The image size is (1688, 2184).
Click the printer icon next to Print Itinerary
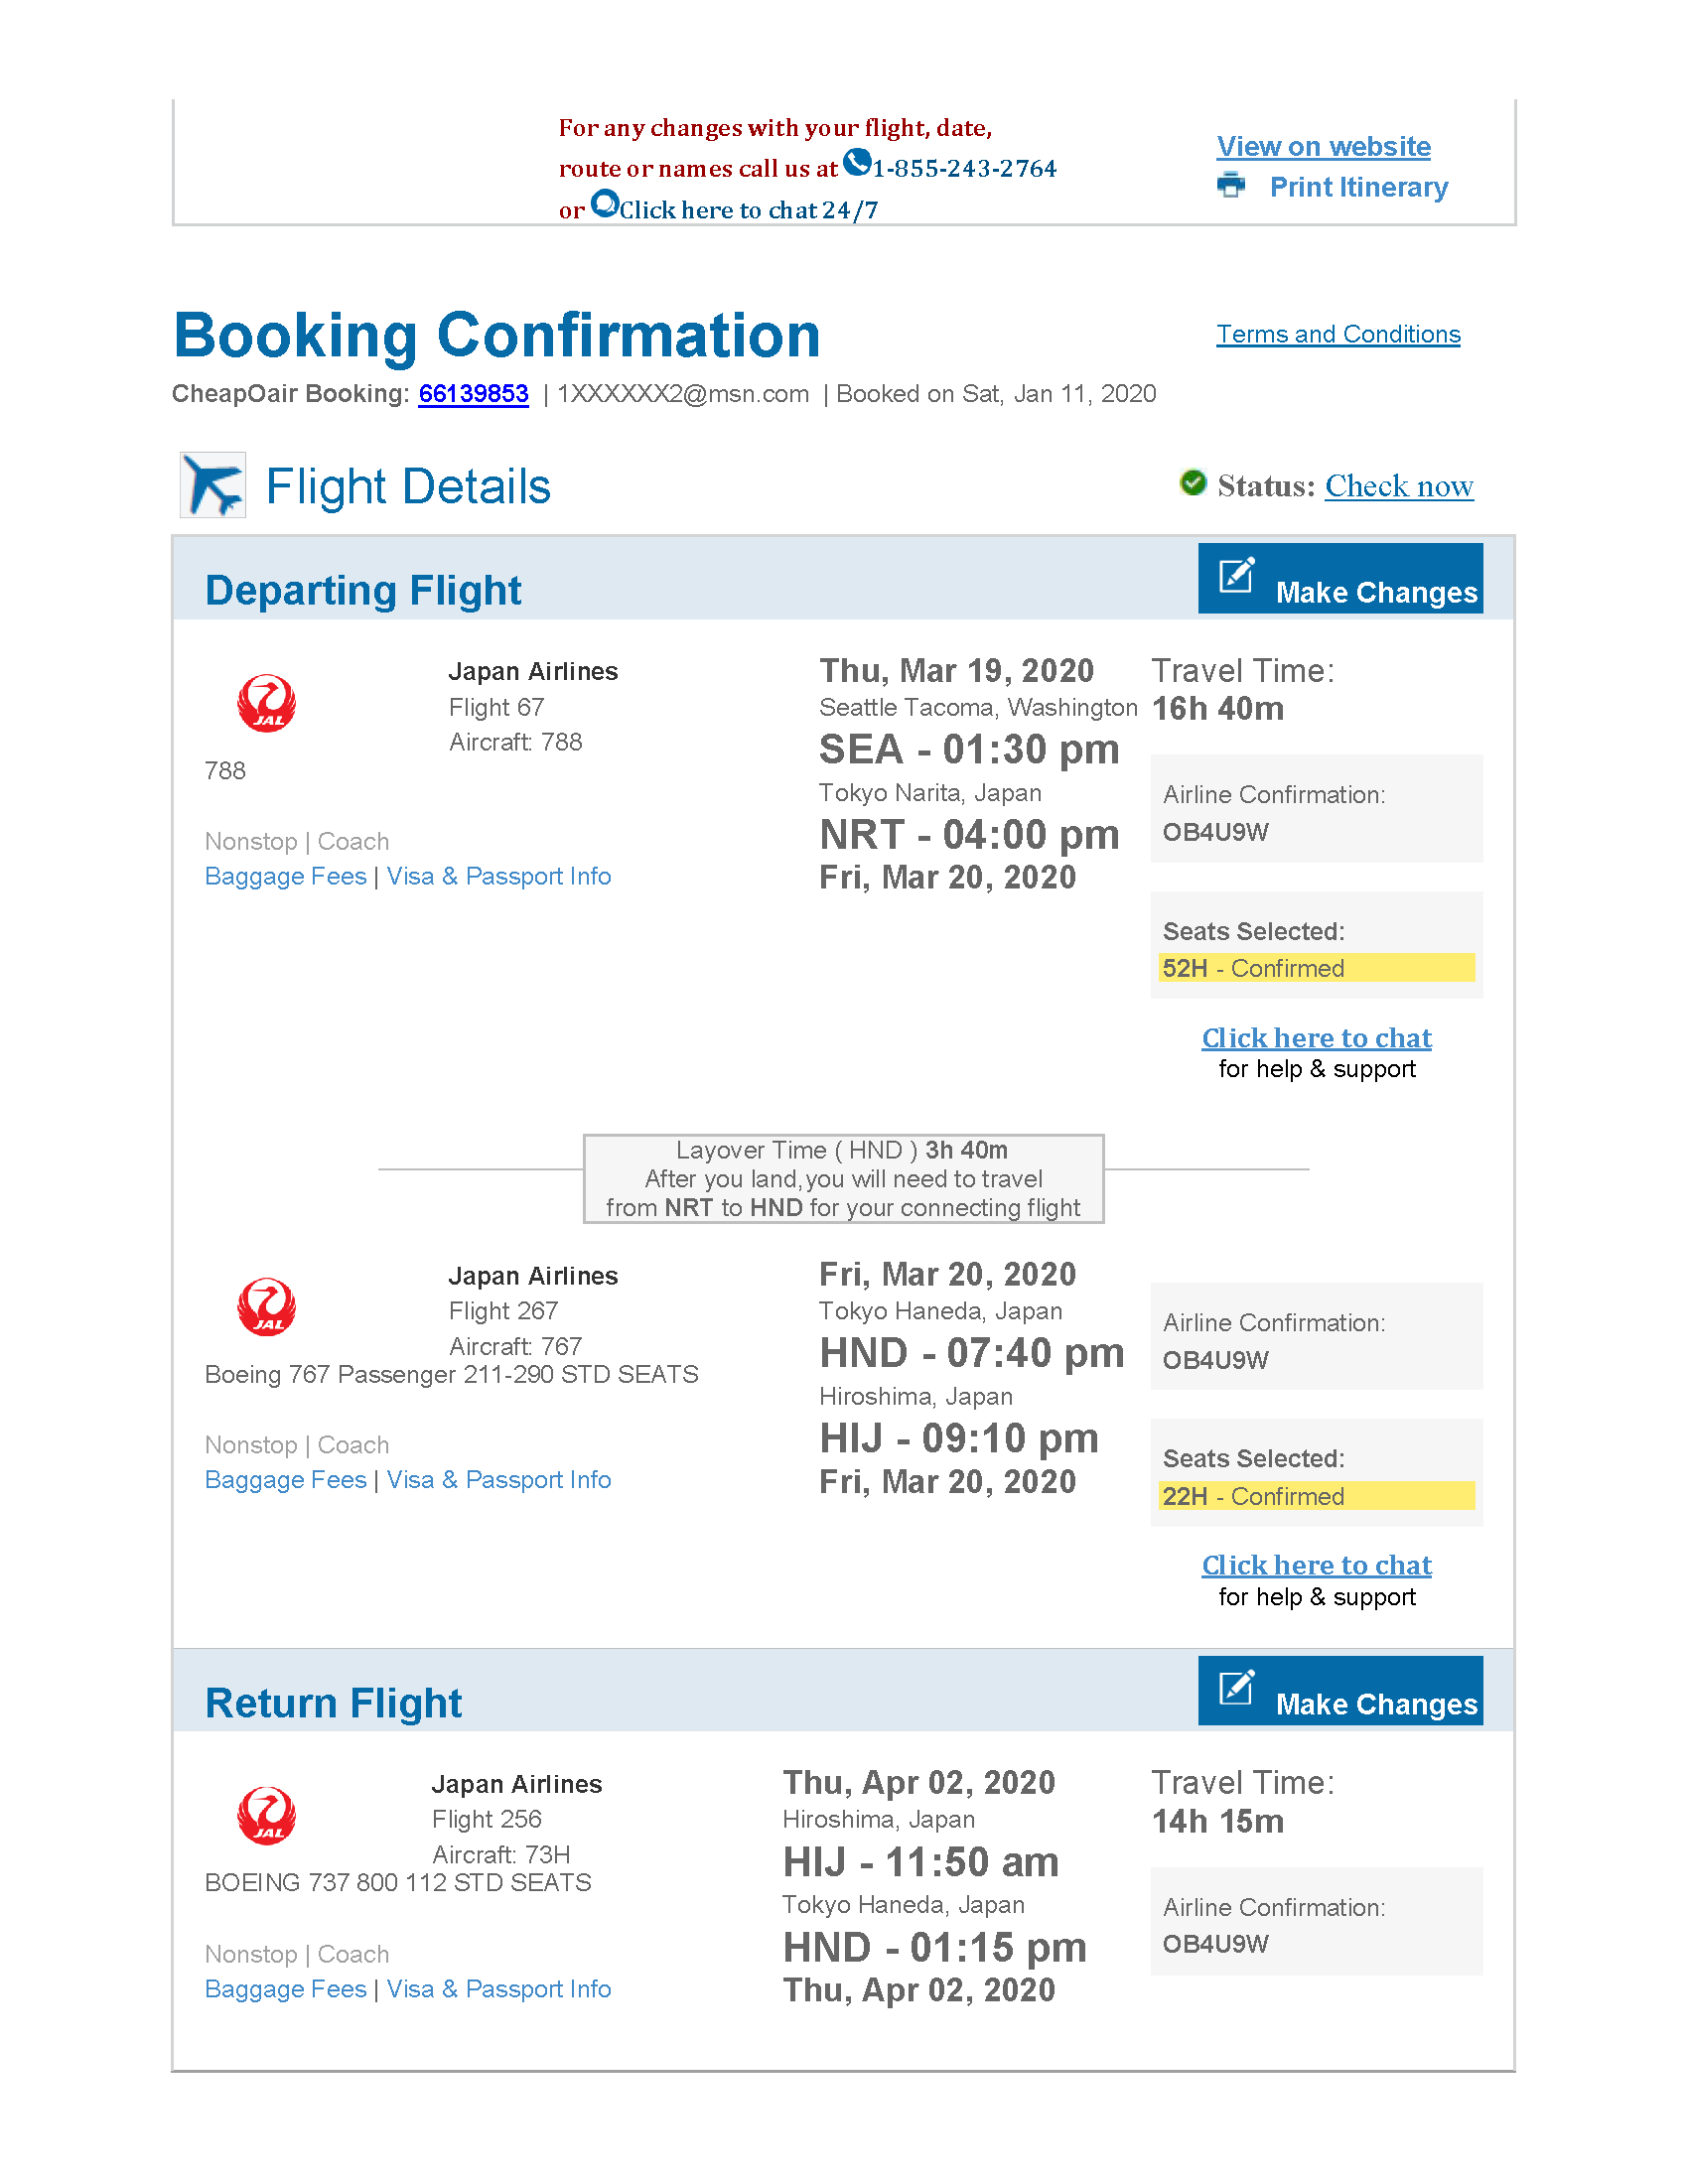tap(1231, 186)
